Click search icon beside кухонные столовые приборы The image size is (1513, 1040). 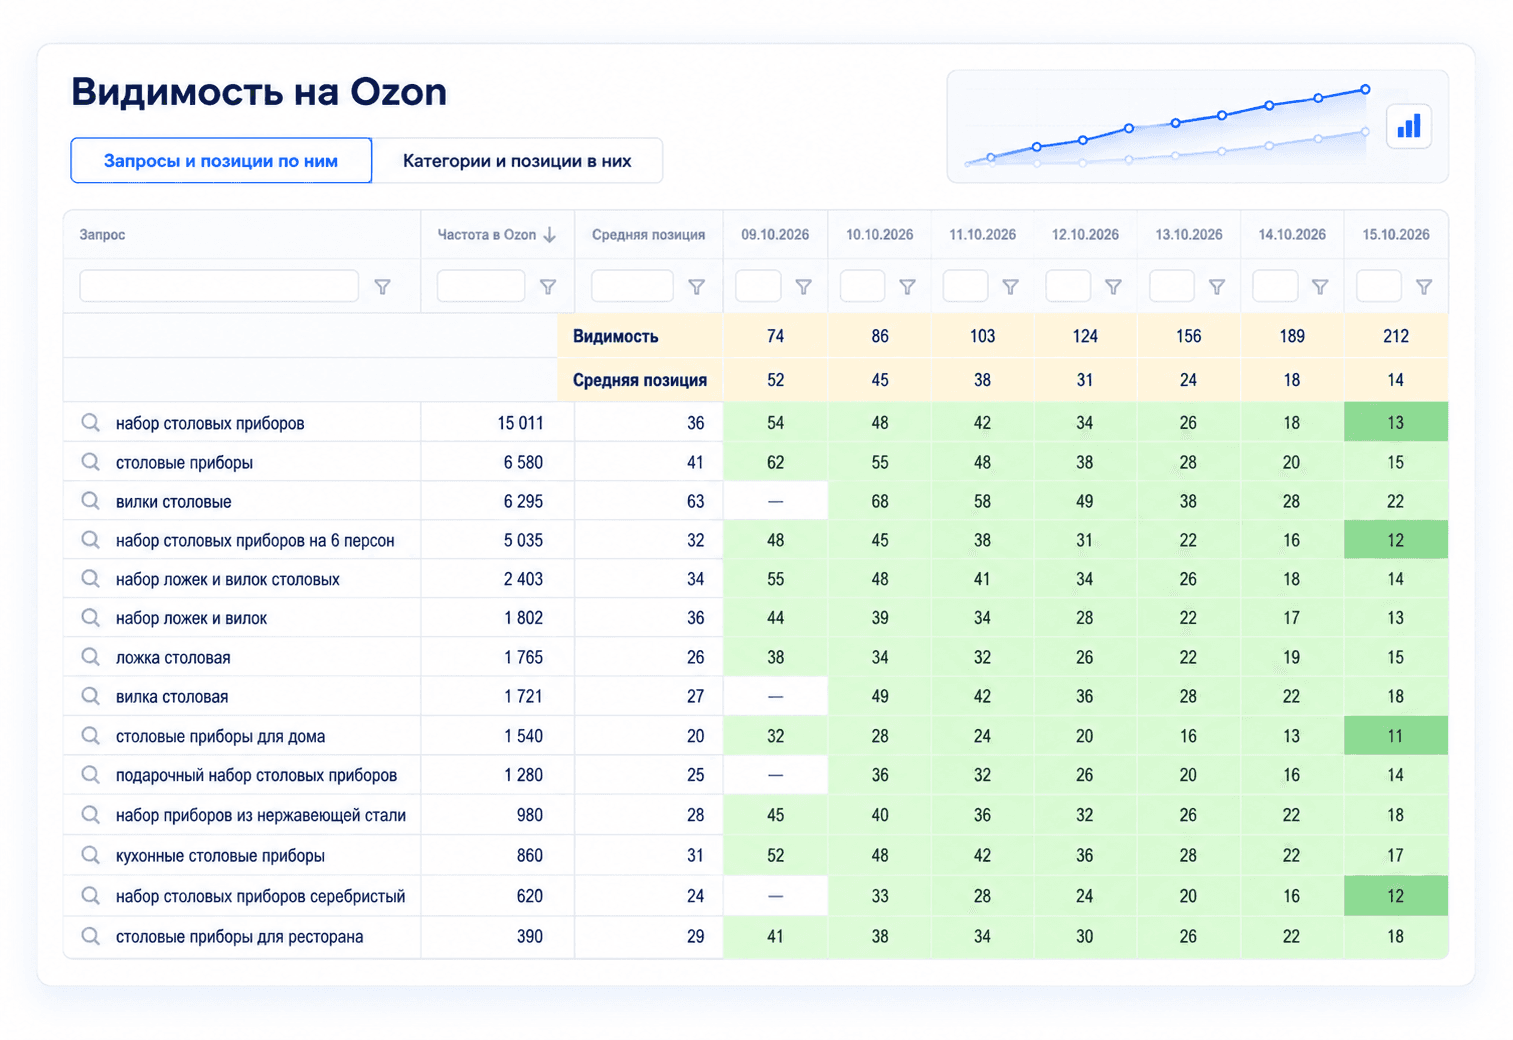91,855
